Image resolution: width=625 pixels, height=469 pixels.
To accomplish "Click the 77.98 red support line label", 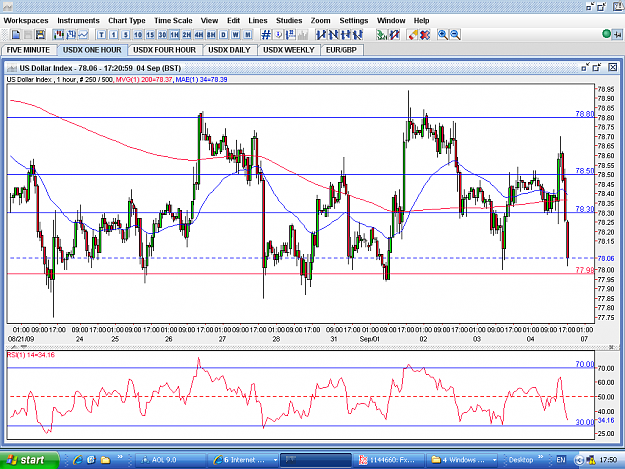I will (584, 270).
